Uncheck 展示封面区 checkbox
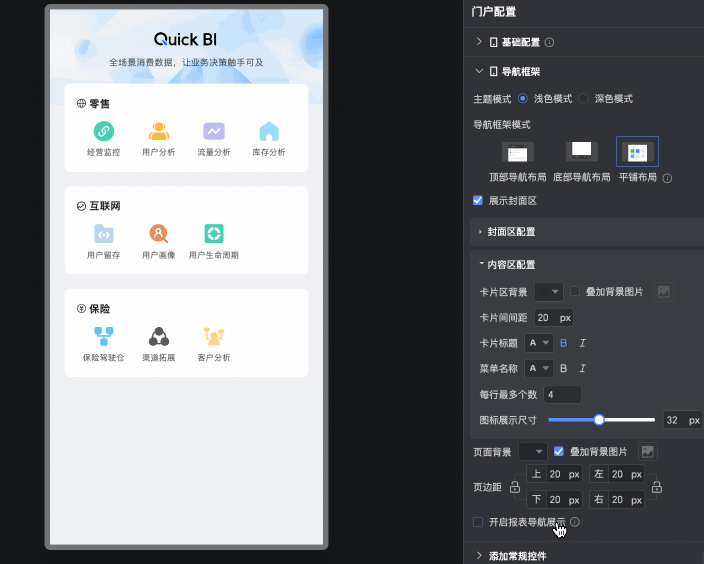Image resolution: width=704 pixels, height=564 pixels. 478,200
